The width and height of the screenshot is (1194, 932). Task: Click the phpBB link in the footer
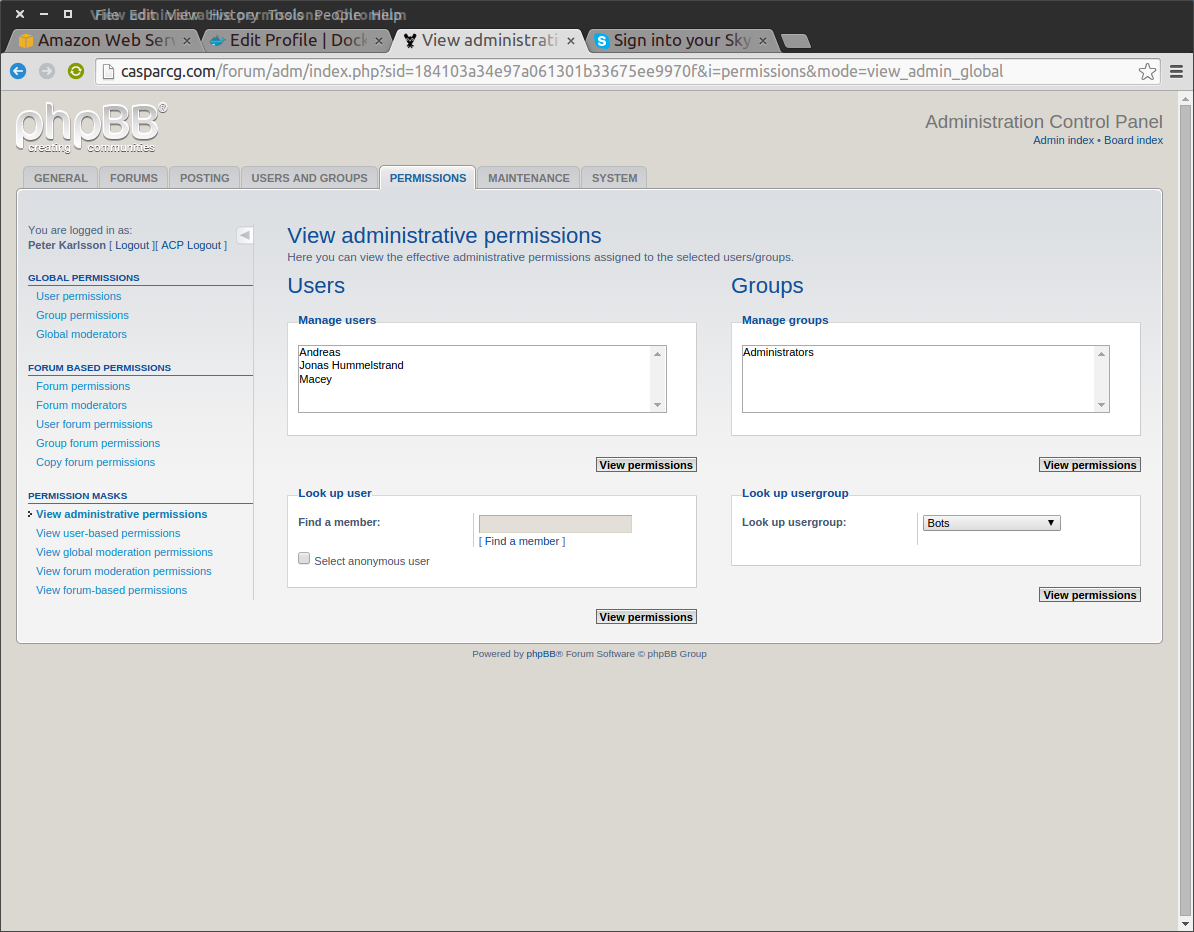pyautogui.click(x=541, y=654)
